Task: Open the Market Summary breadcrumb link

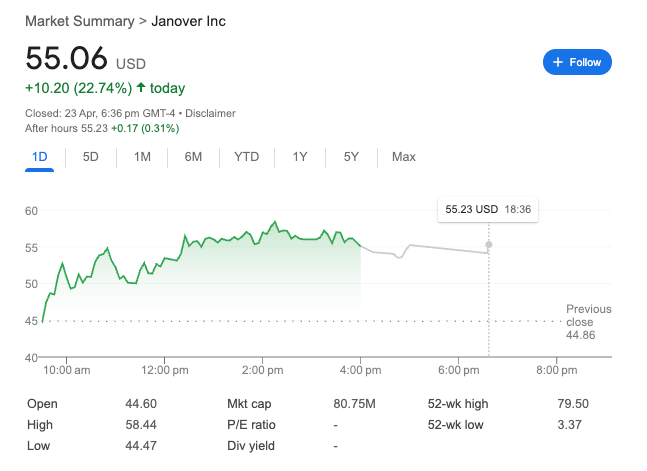Action: 80,21
